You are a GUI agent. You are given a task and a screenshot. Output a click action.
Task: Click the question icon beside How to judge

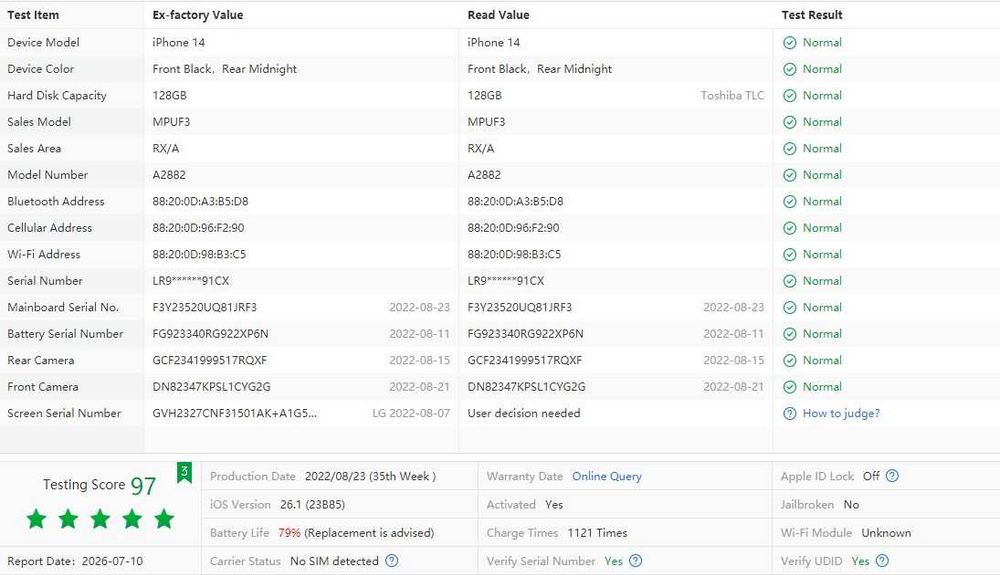[x=790, y=413]
